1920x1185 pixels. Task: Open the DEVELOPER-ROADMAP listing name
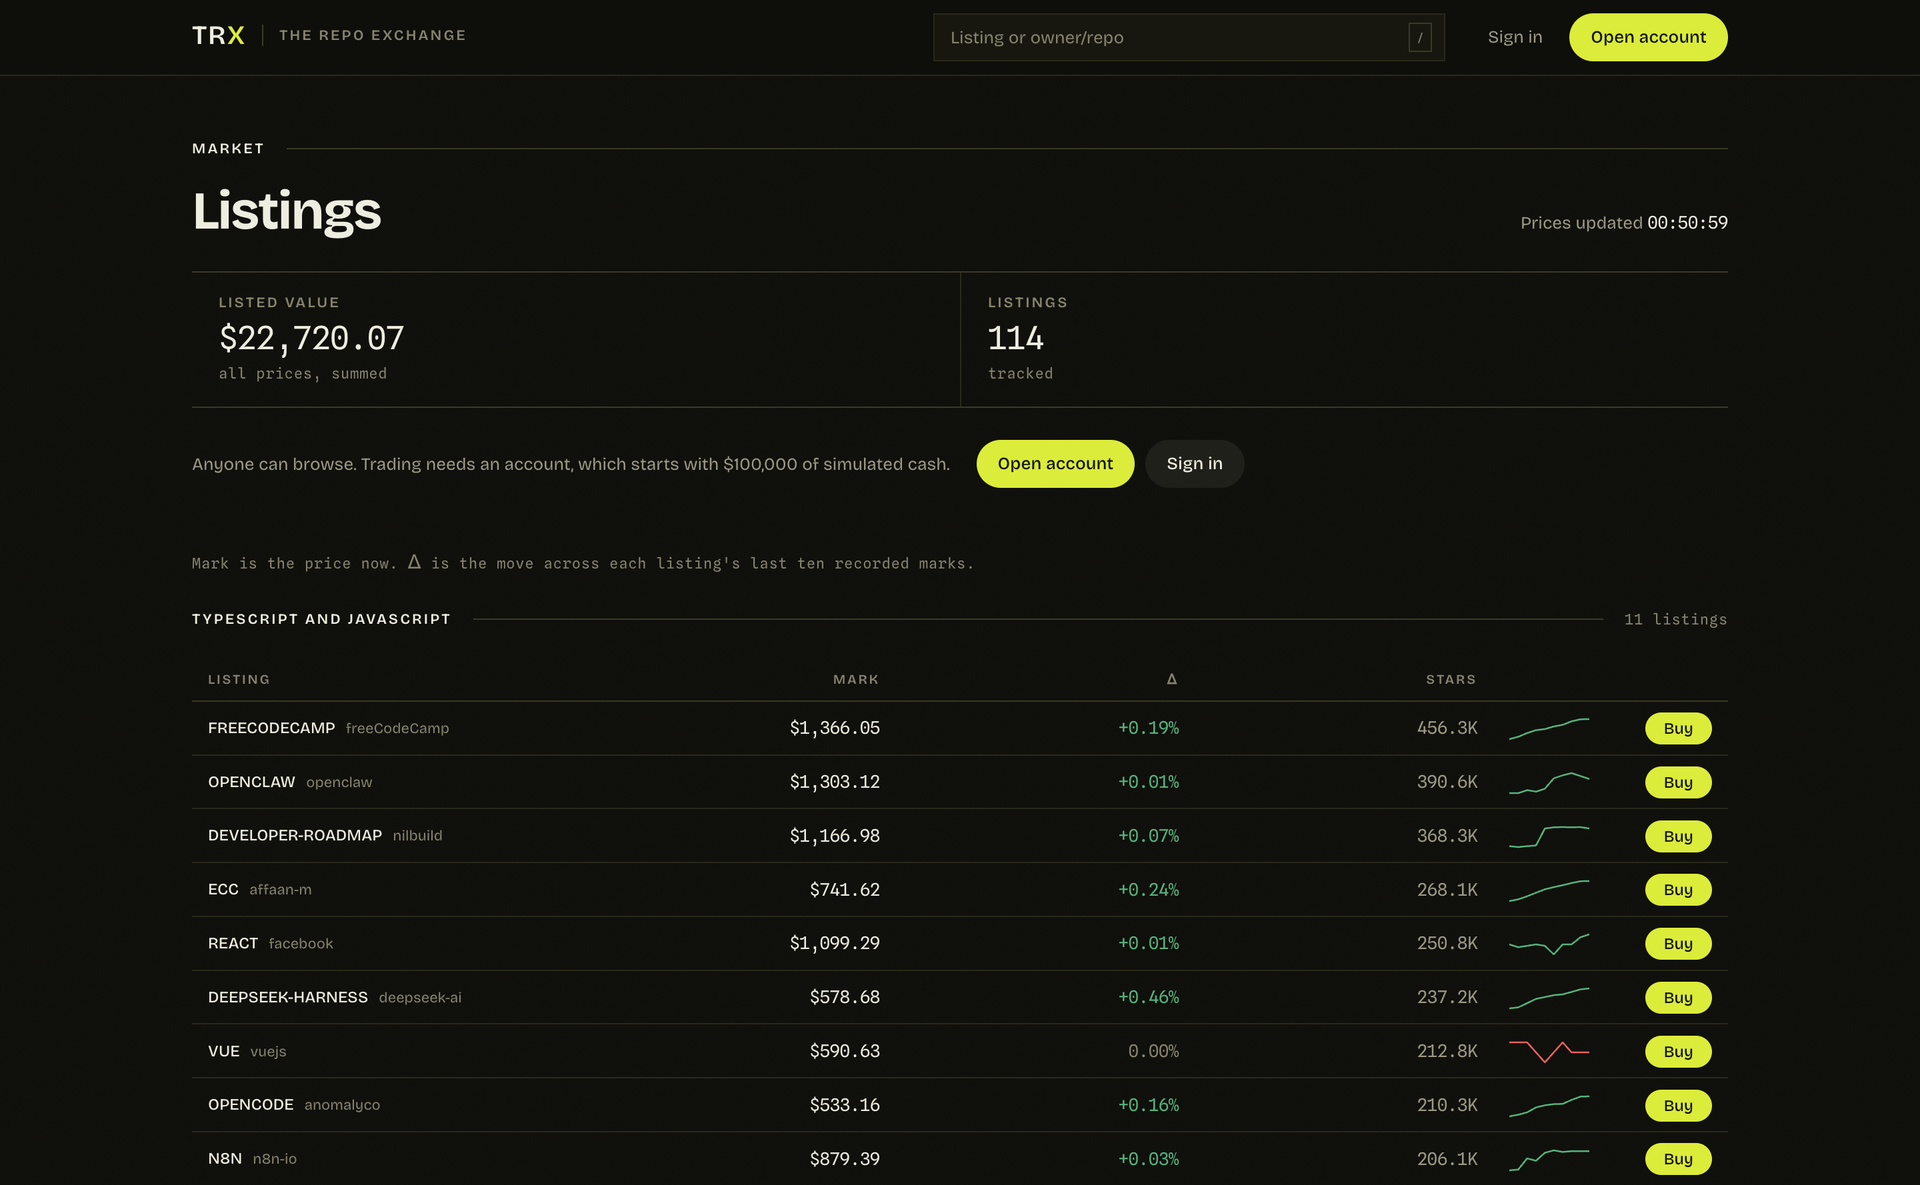(x=295, y=836)
